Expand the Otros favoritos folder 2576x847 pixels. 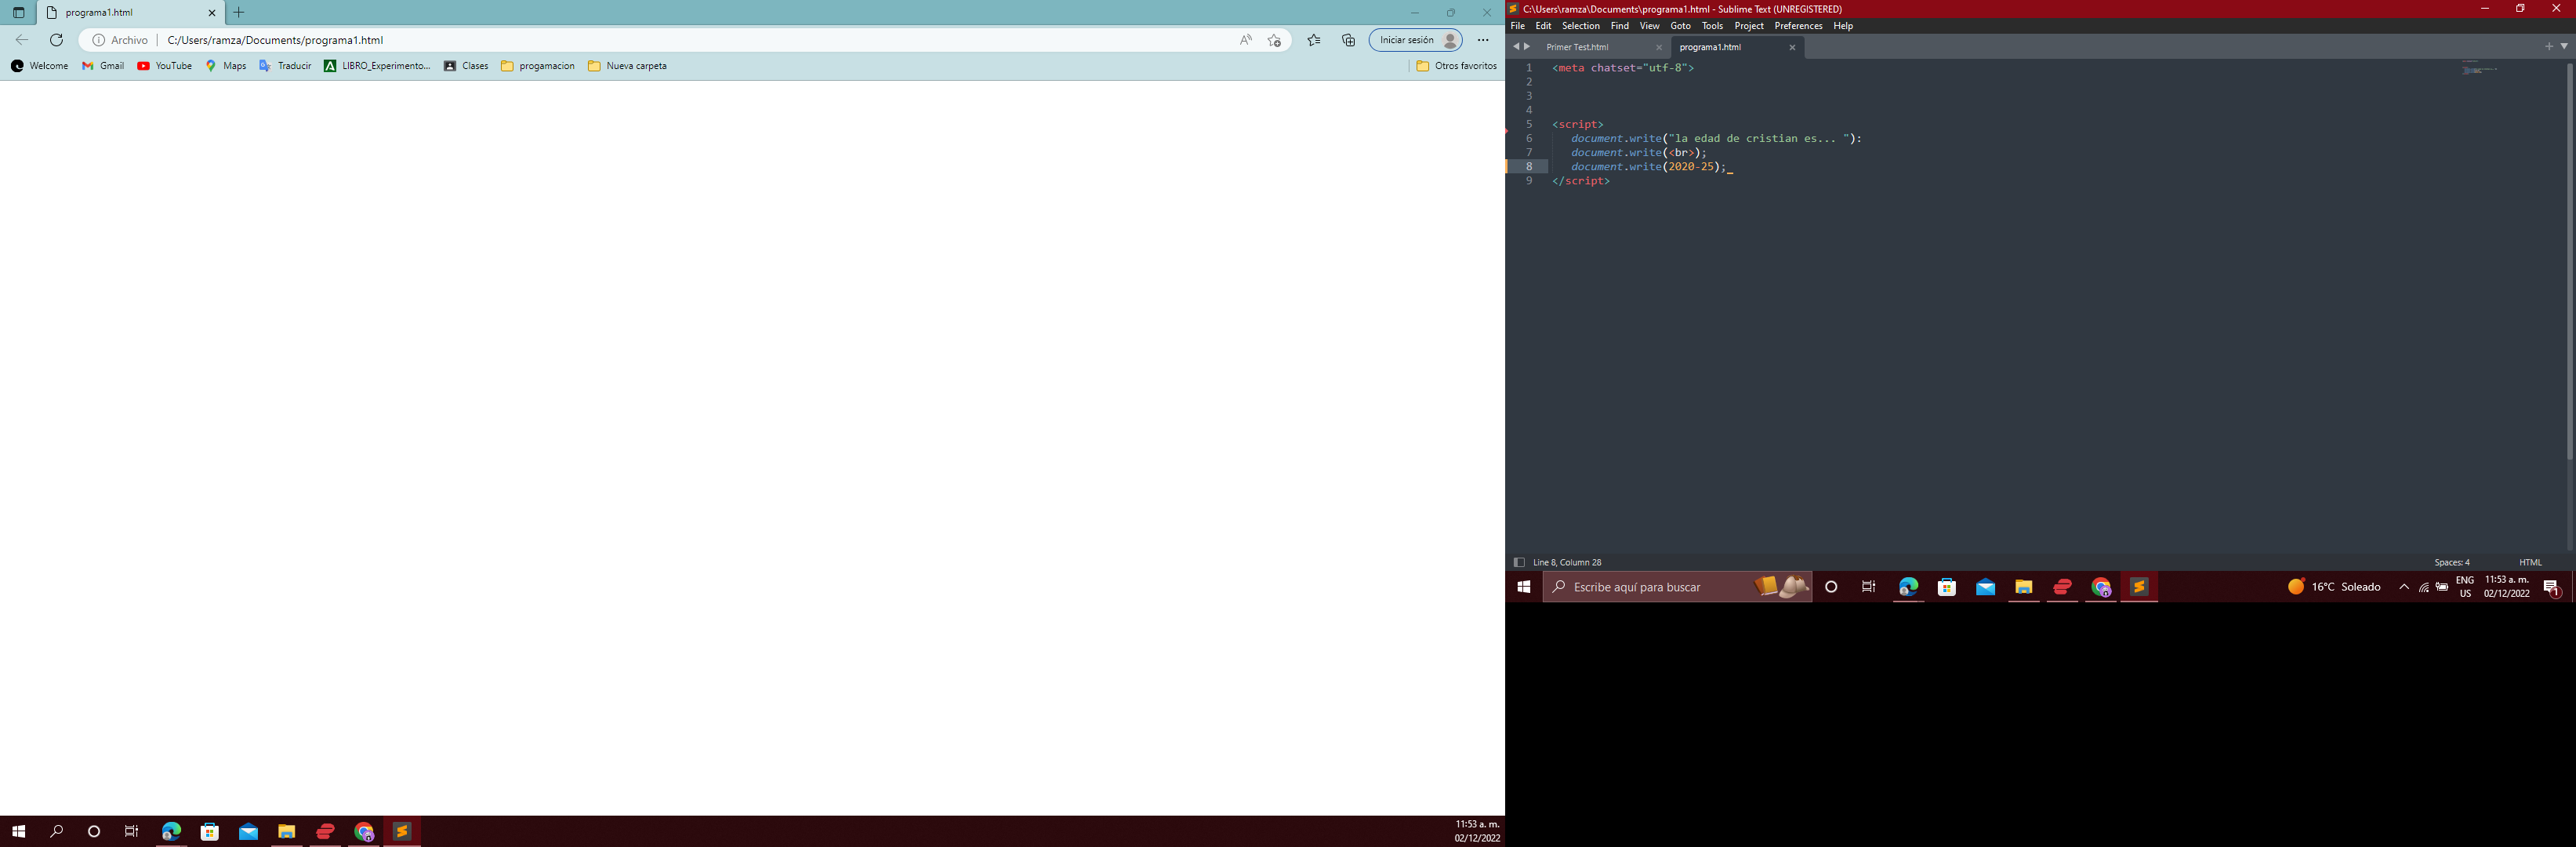pyautogui.click(x=1456, y=66)
